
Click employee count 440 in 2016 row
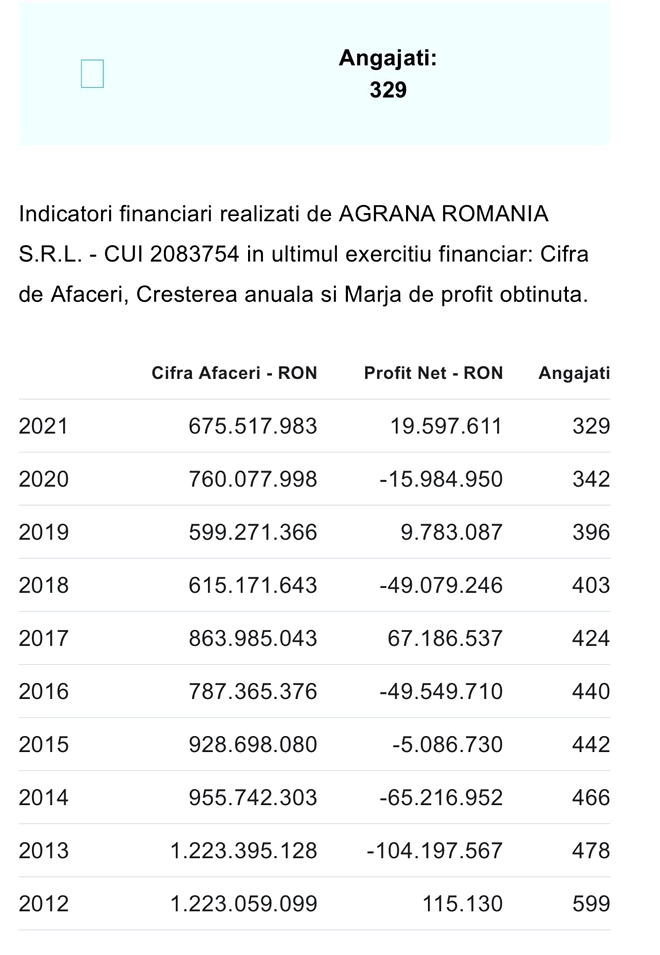coord(591,691)
